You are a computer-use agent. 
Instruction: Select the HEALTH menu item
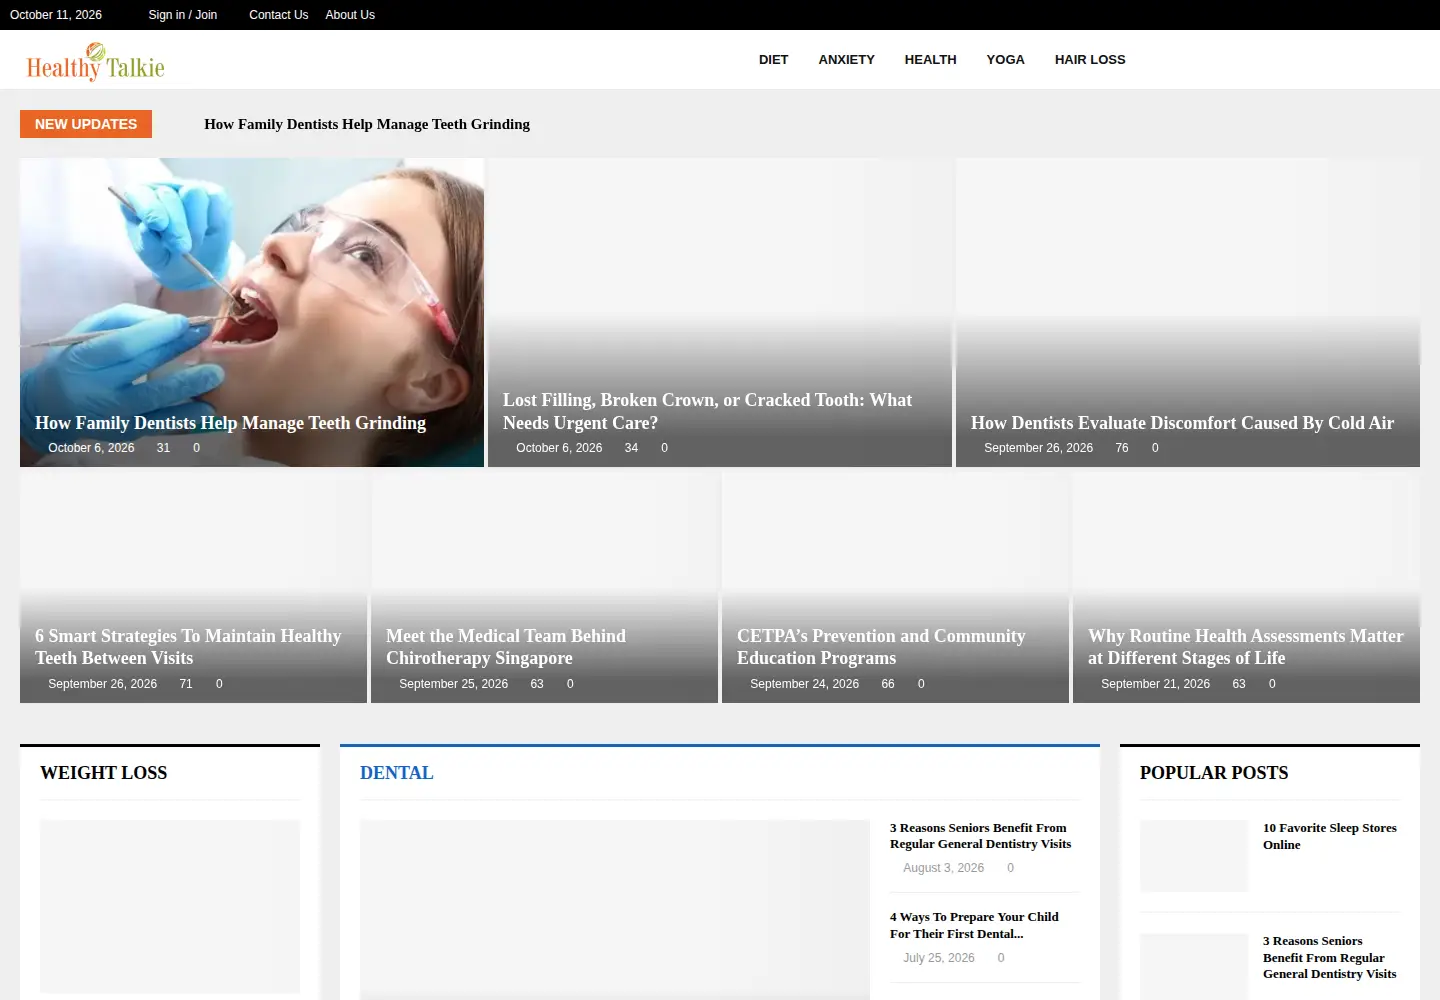[x=930, y=60]
